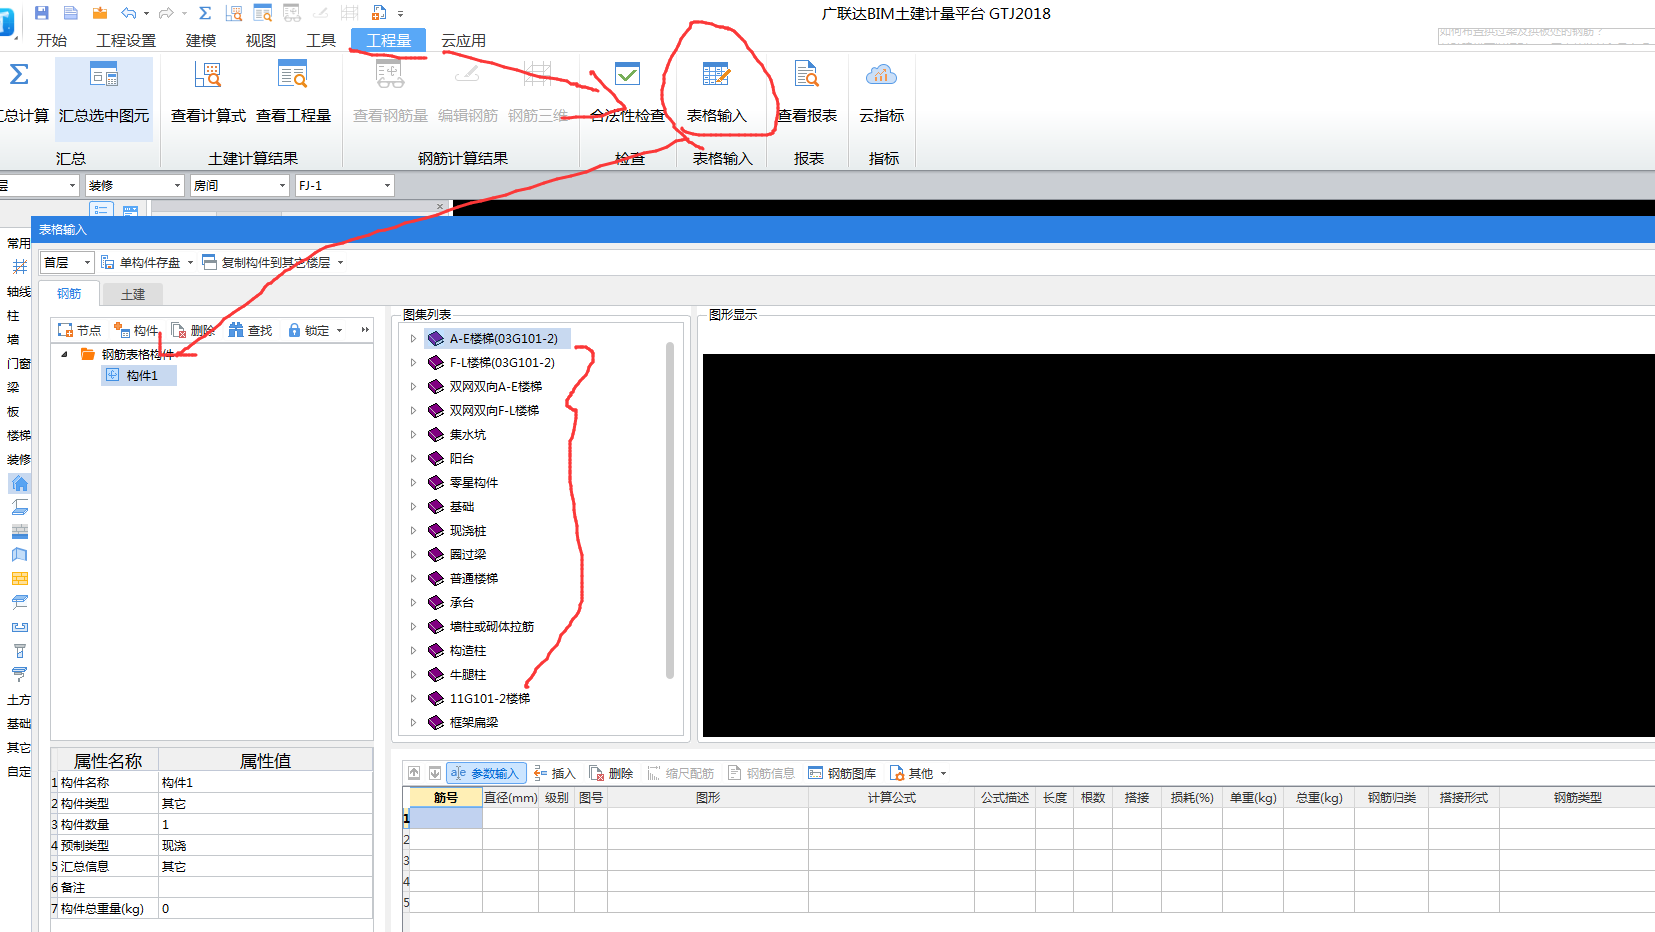
Task: Select 牛腿柱 in the atlas list
Action: pos(468,675)
